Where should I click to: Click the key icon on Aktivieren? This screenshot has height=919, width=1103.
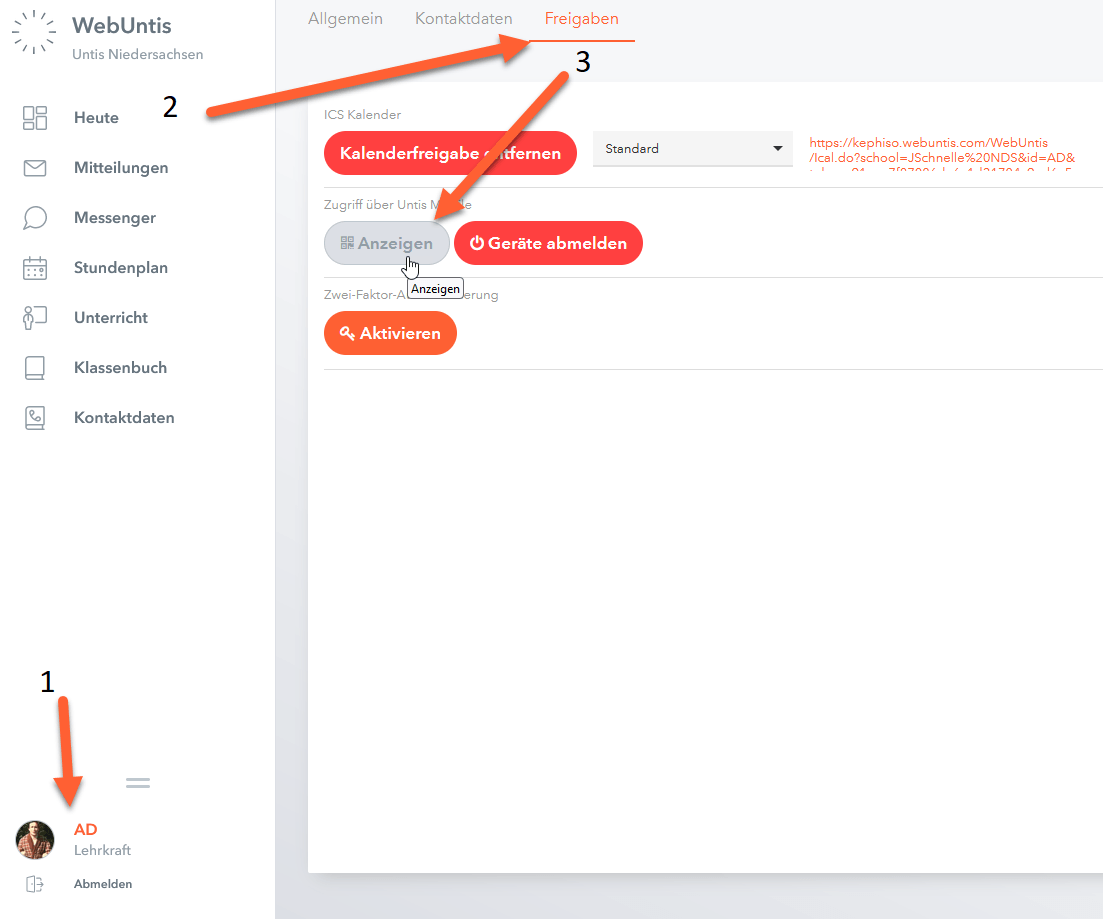[x=347, y=333]
